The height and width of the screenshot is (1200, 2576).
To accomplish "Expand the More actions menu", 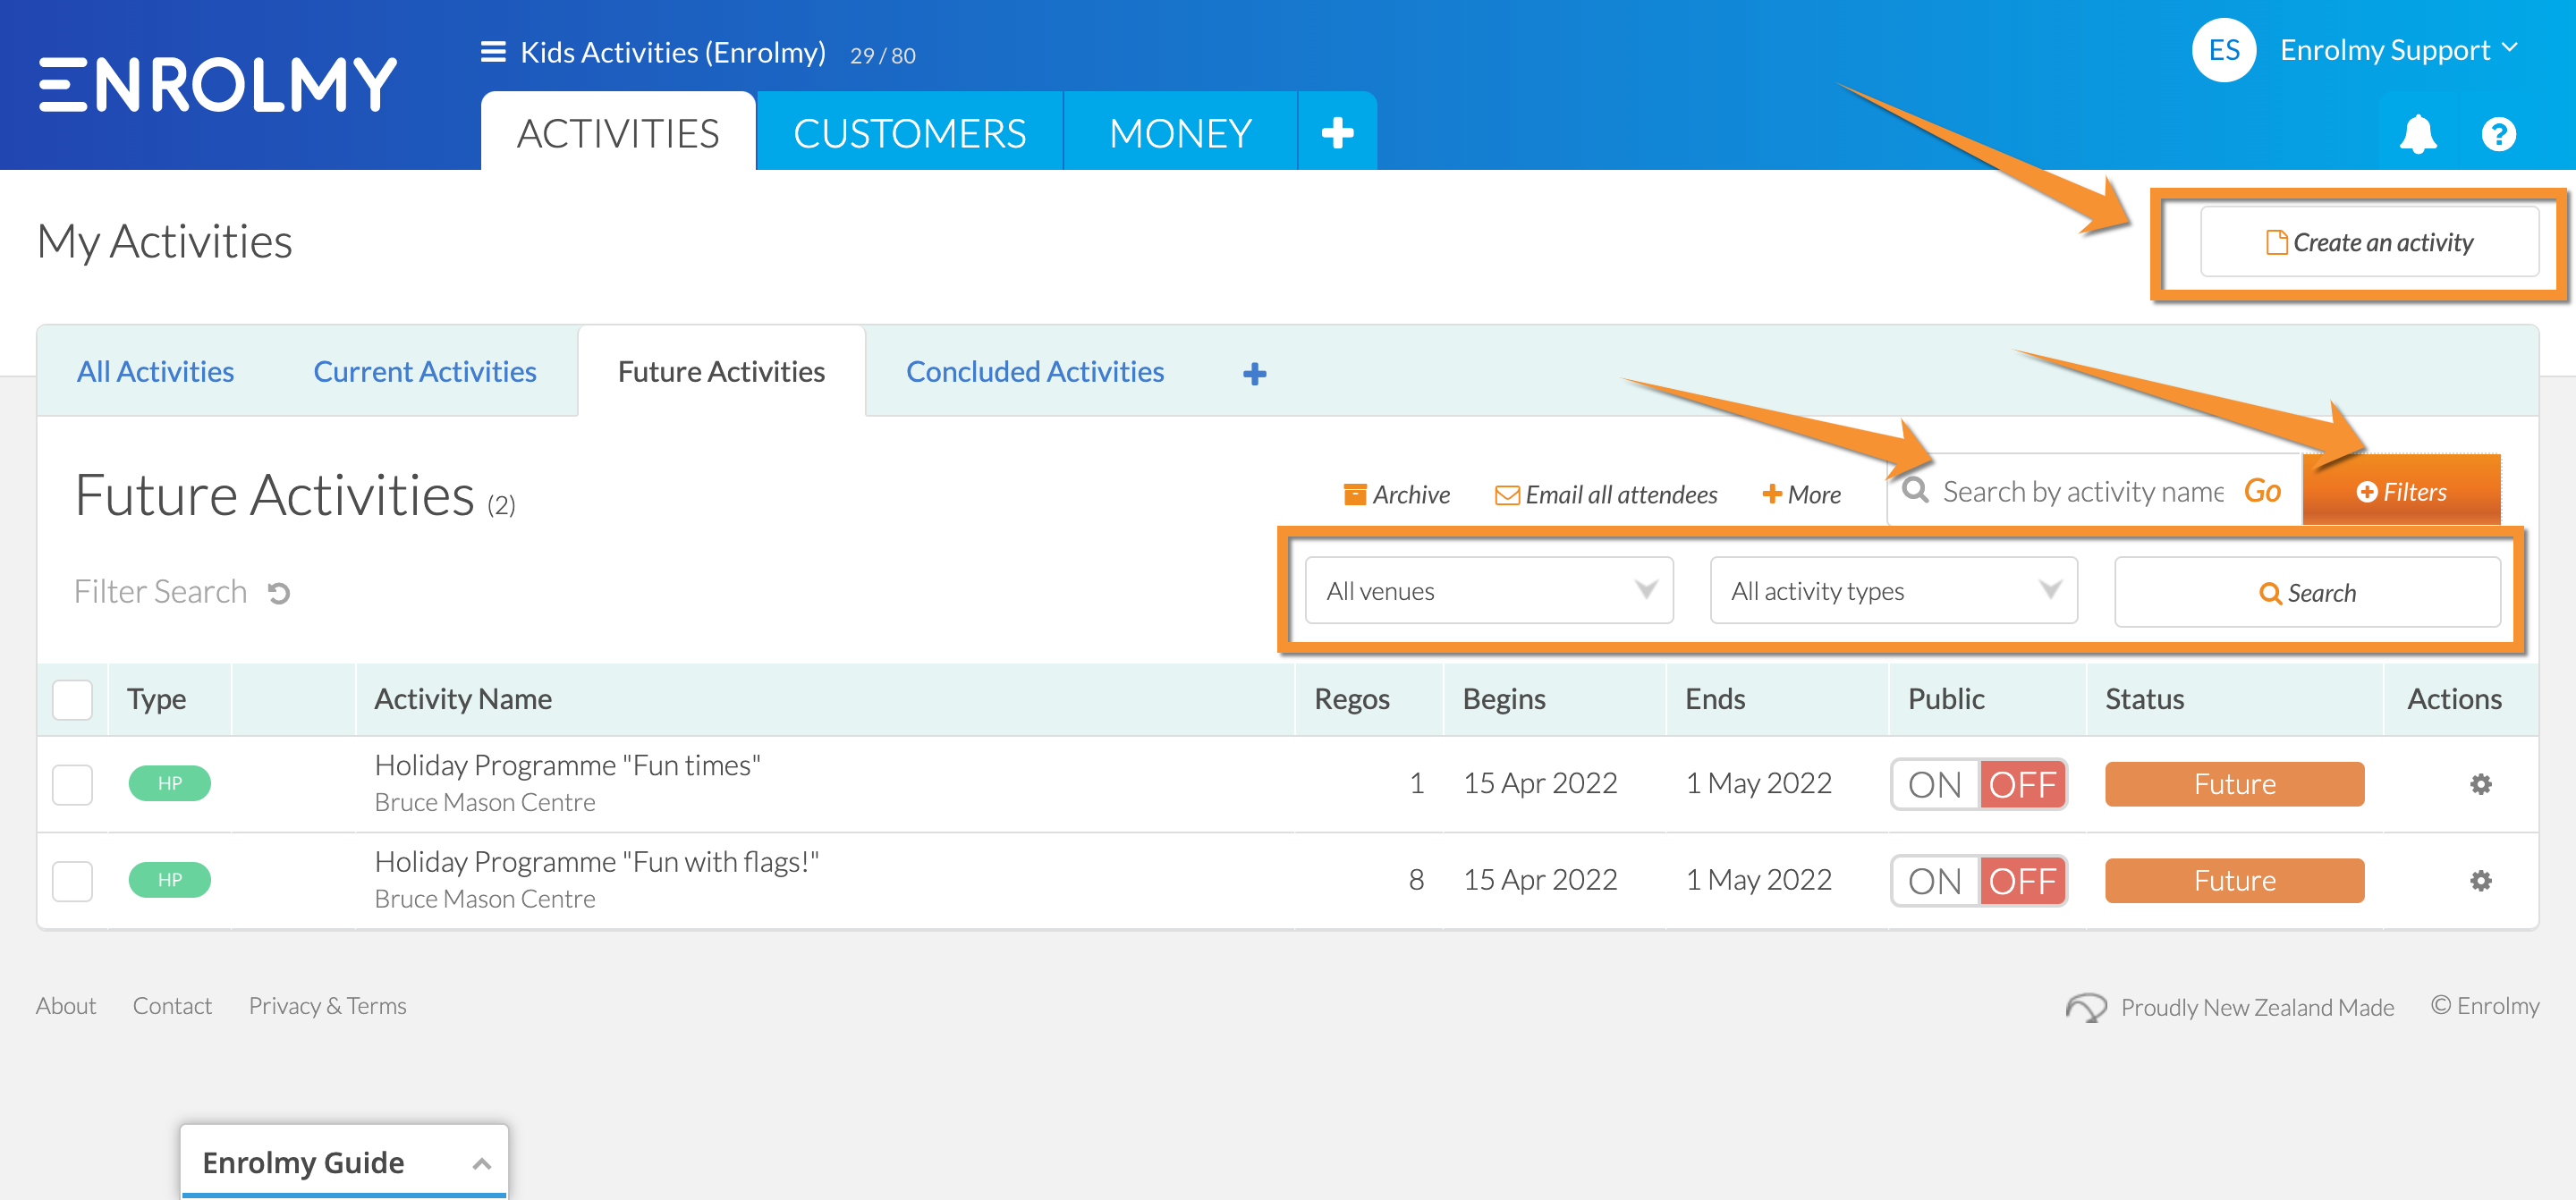I will pyautogui.click(x=1802, y=494).
